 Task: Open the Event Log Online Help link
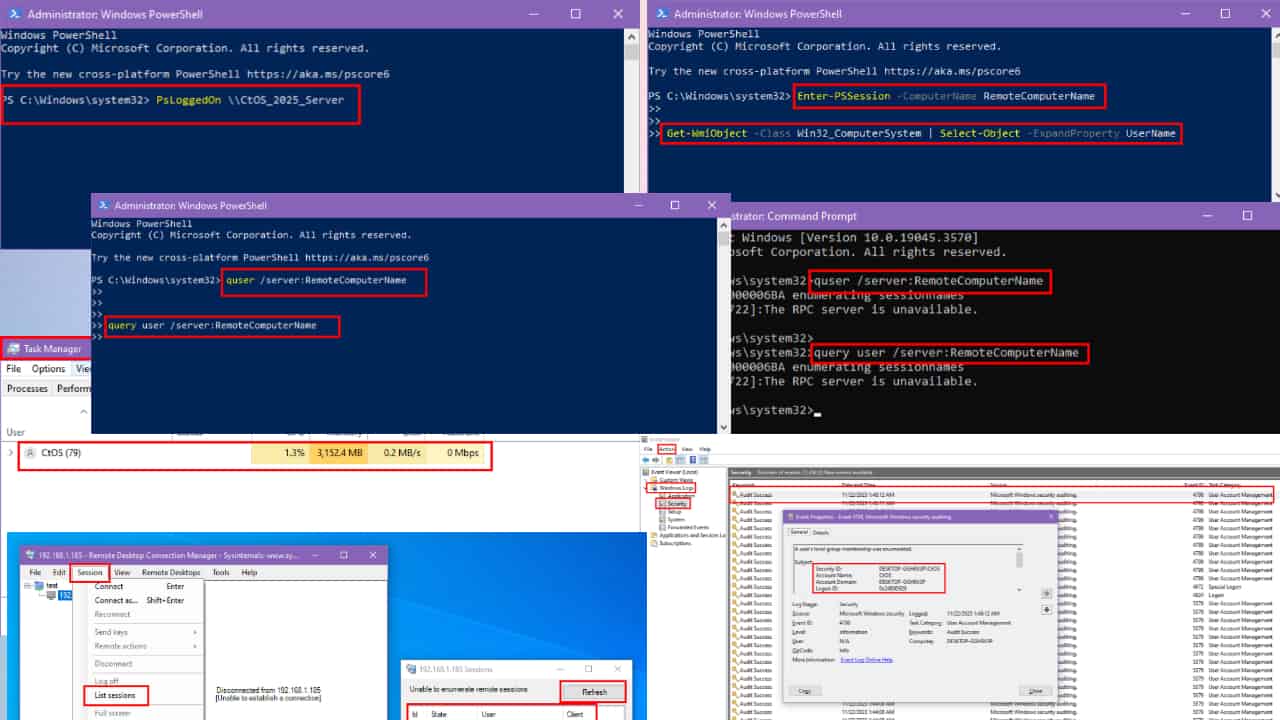(x=866, y=660)
